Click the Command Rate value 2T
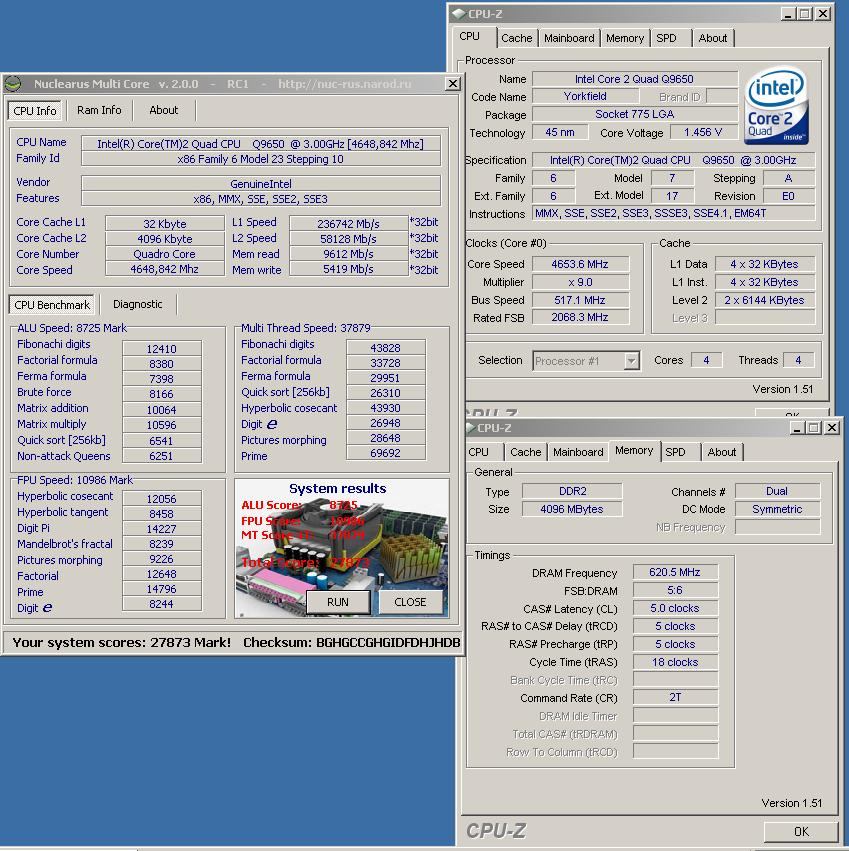This screenshot has width=849, height=851. tap(675, 697)
